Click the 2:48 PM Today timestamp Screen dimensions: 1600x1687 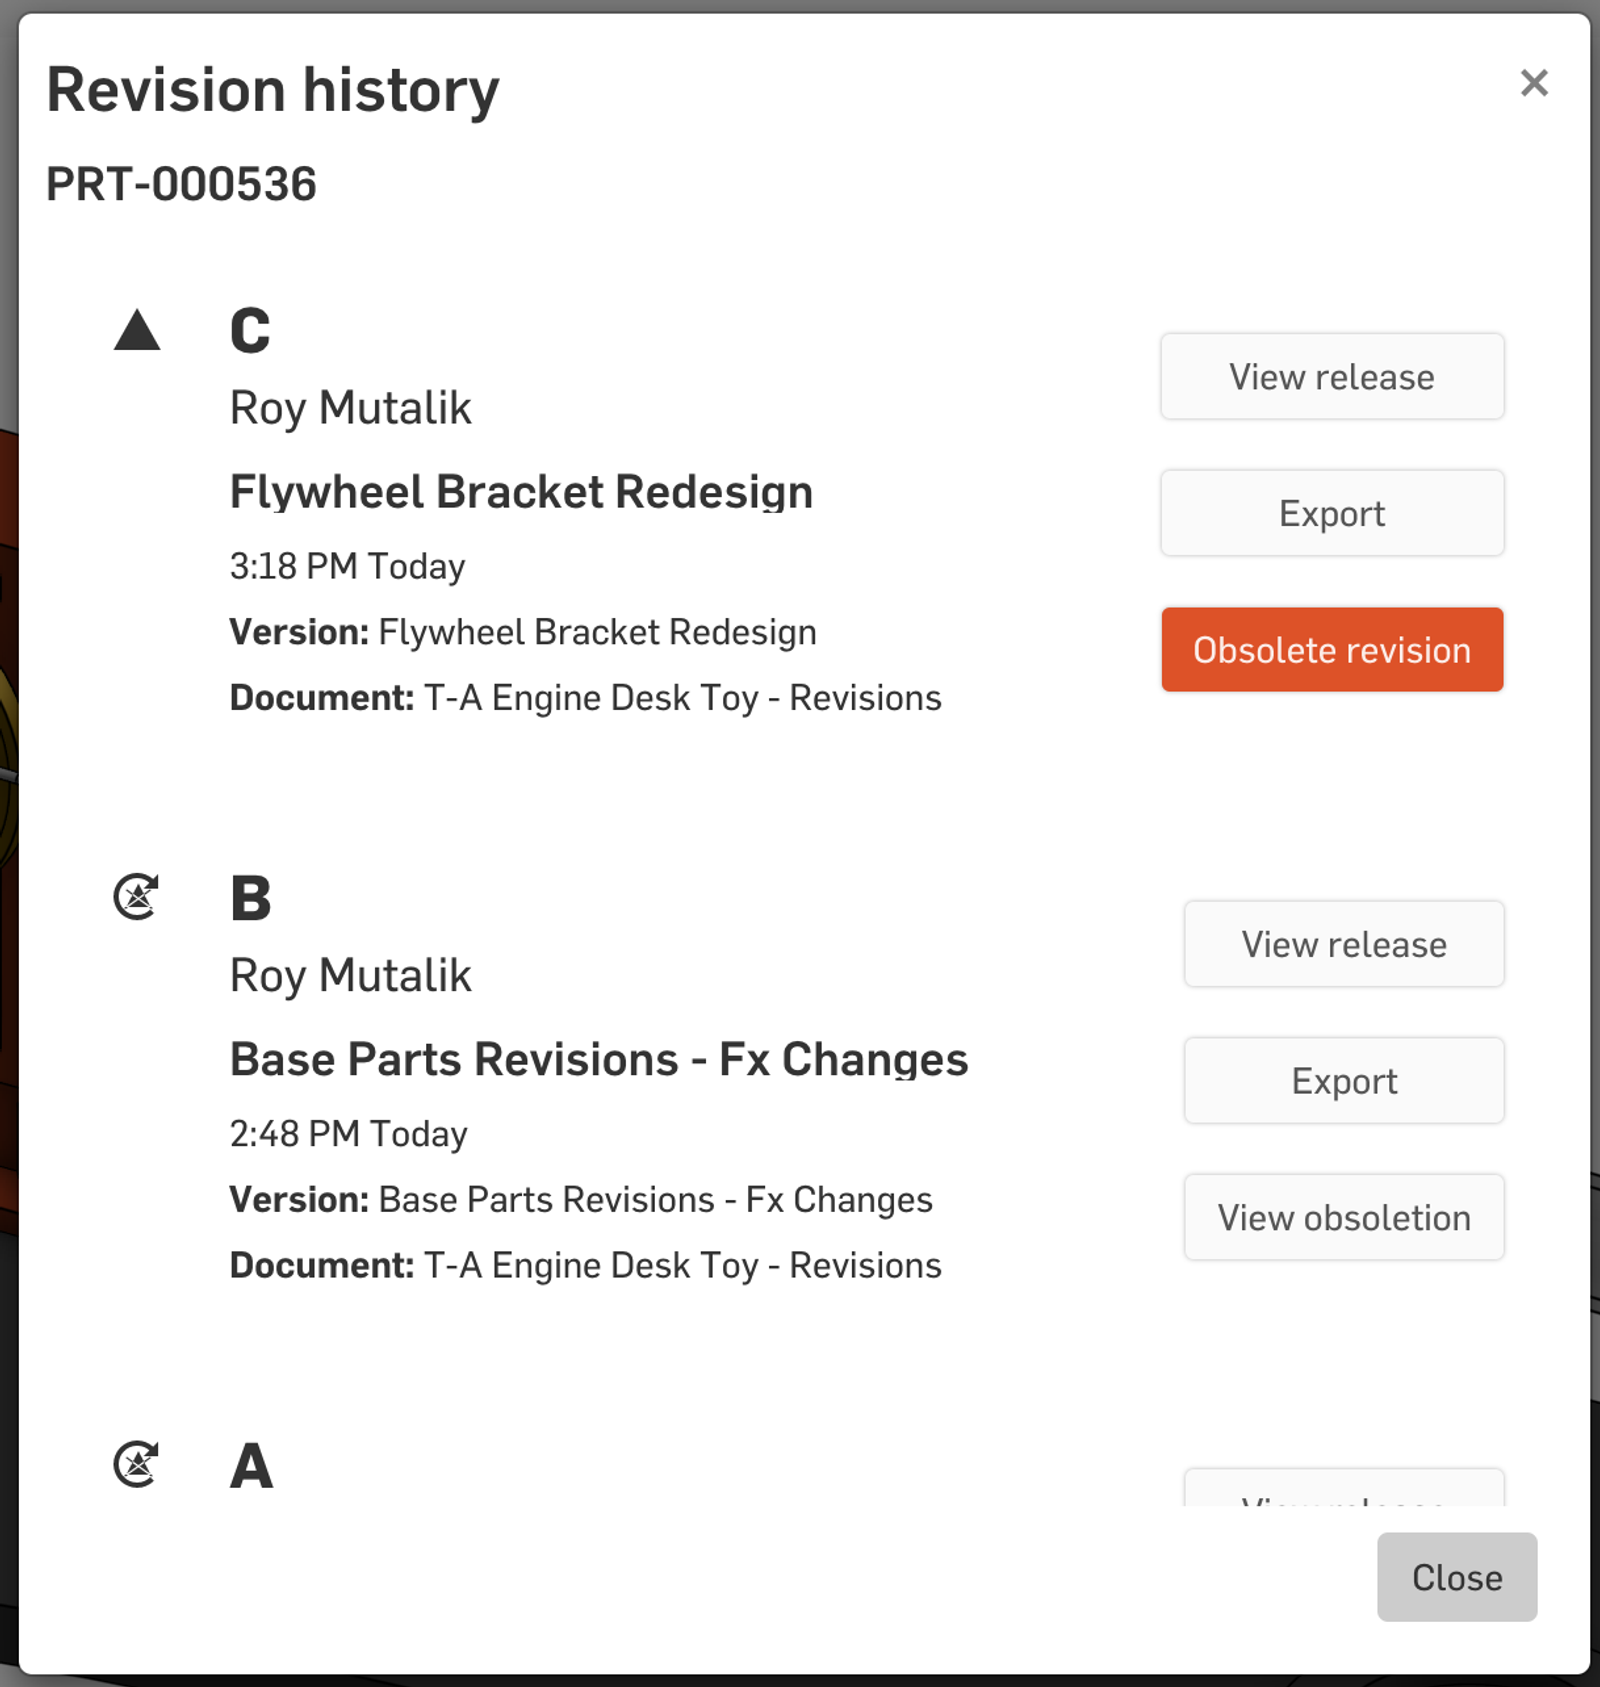pos(348,1134)
